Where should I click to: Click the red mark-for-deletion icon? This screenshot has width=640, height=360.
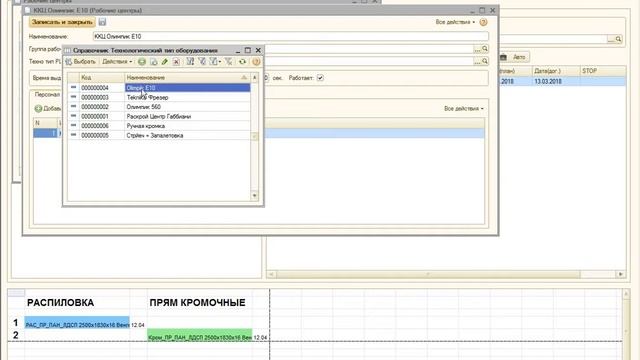pos(176,62)
